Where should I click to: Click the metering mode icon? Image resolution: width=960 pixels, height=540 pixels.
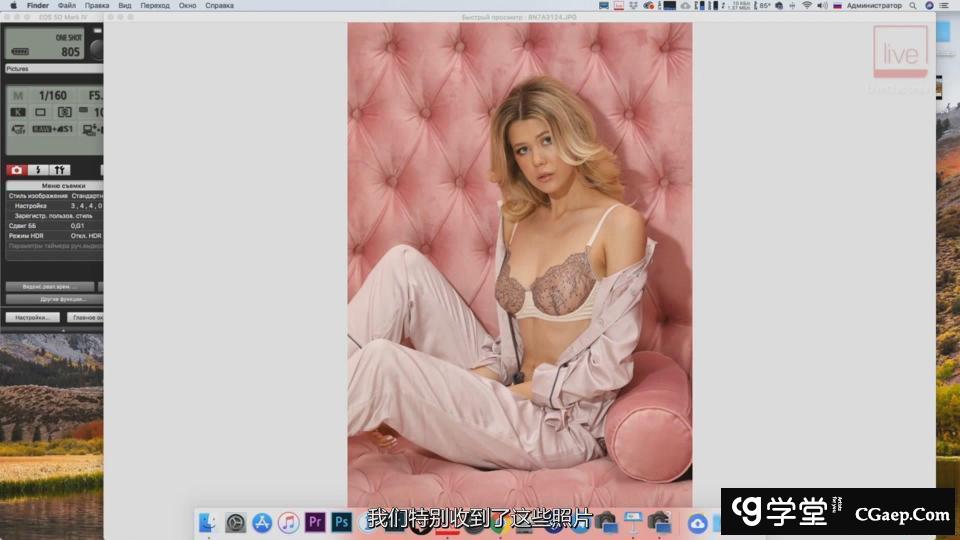pos(64,112)
